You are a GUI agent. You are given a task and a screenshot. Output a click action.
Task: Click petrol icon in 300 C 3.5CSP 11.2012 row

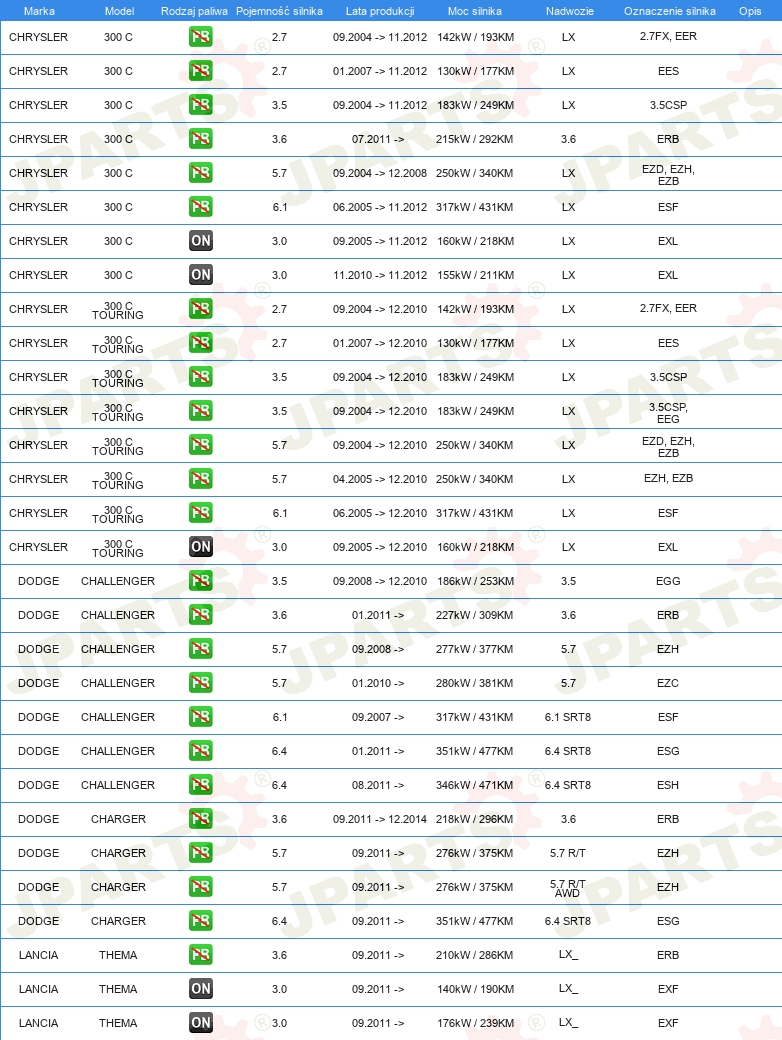coord(200,105)
